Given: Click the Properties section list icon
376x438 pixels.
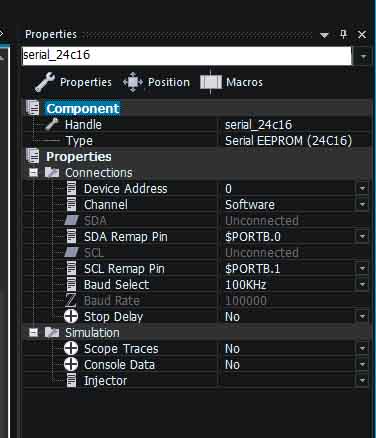Looking at the screenshot, I should pyautogui.click(x=33, y=156).
